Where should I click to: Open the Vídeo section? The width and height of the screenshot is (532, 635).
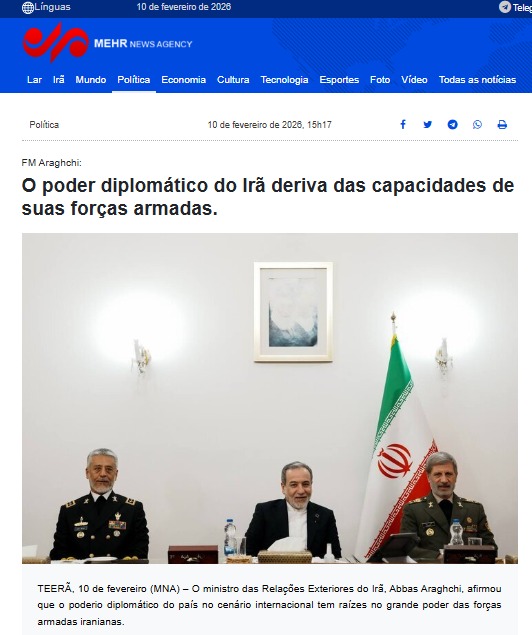[x=414, y=80]
